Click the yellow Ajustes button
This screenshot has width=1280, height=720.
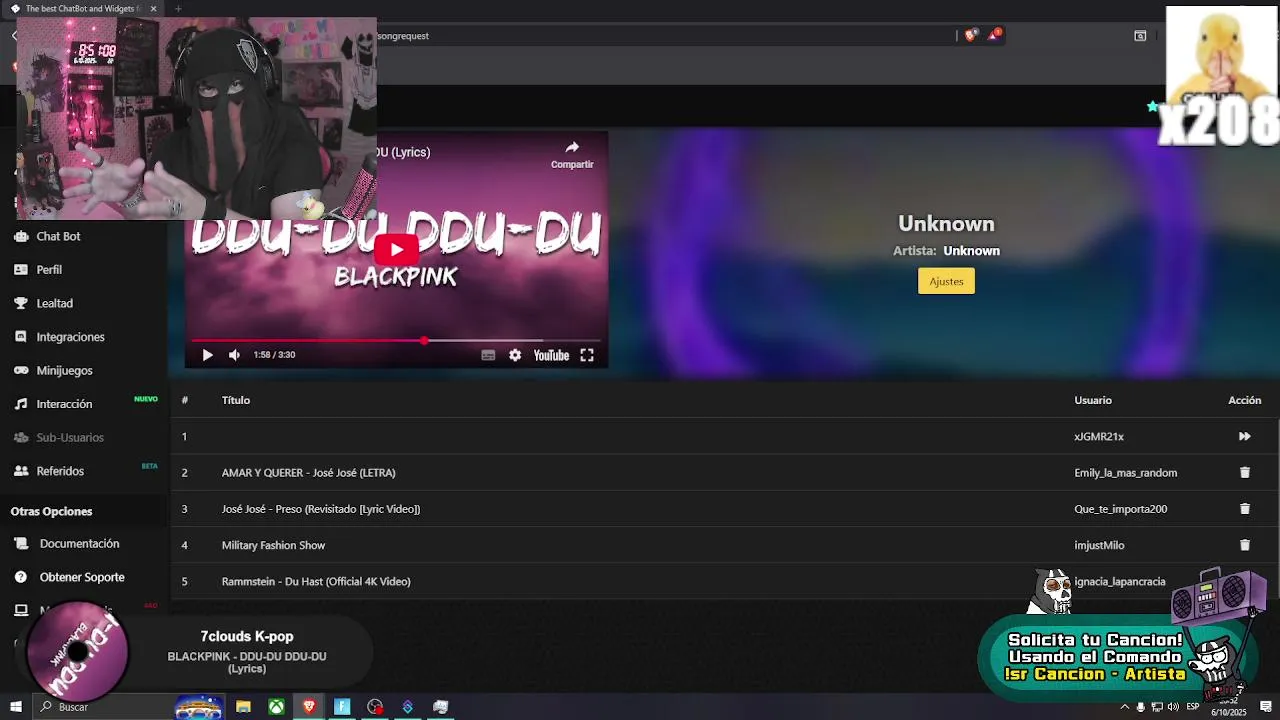(x=946, y=281)
